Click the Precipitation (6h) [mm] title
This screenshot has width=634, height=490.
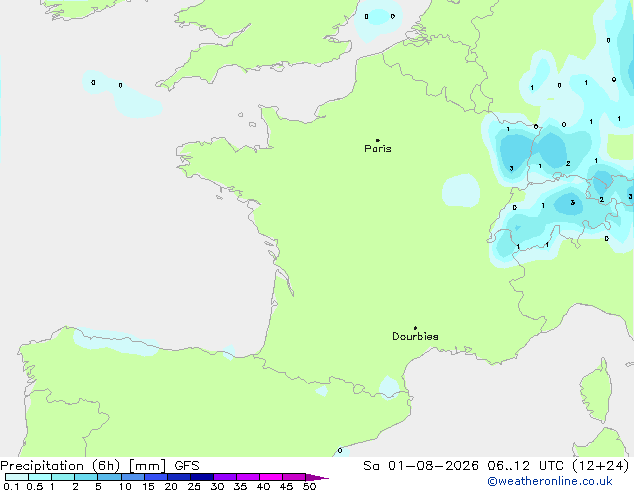[83, 466]
